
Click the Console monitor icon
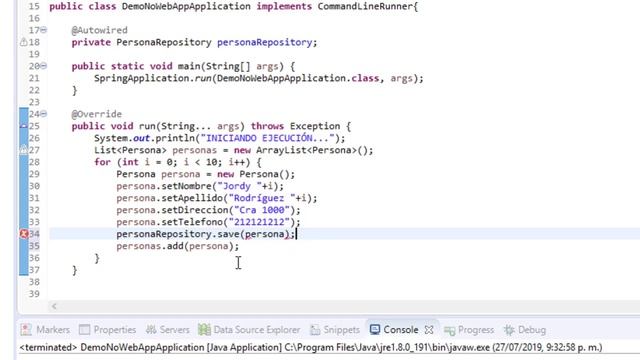(x=375, y=330)
